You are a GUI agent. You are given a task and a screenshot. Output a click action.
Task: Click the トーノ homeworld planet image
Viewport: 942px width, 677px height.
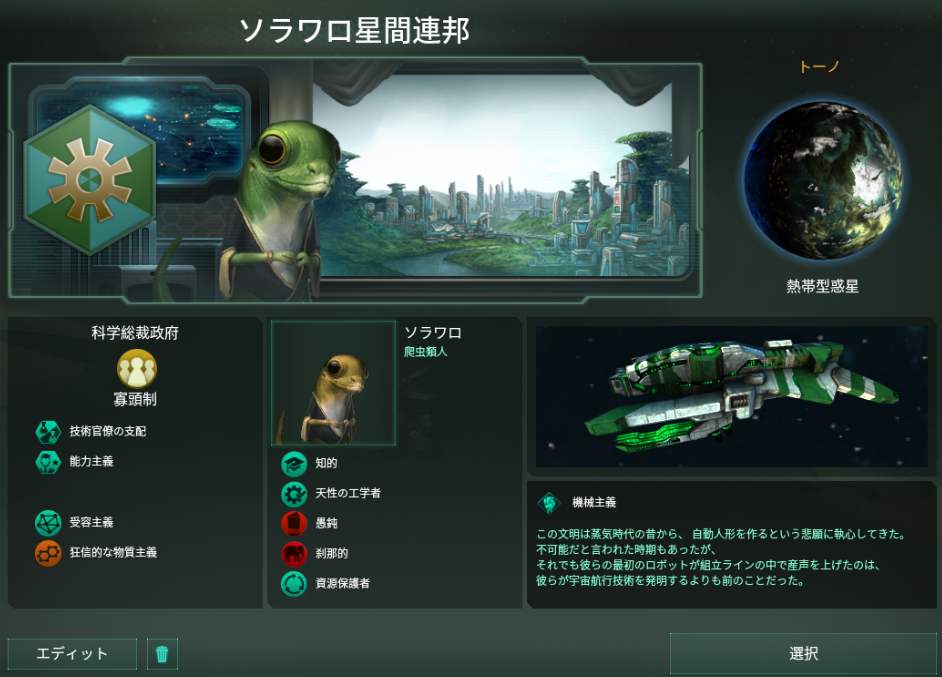point(822,180)
